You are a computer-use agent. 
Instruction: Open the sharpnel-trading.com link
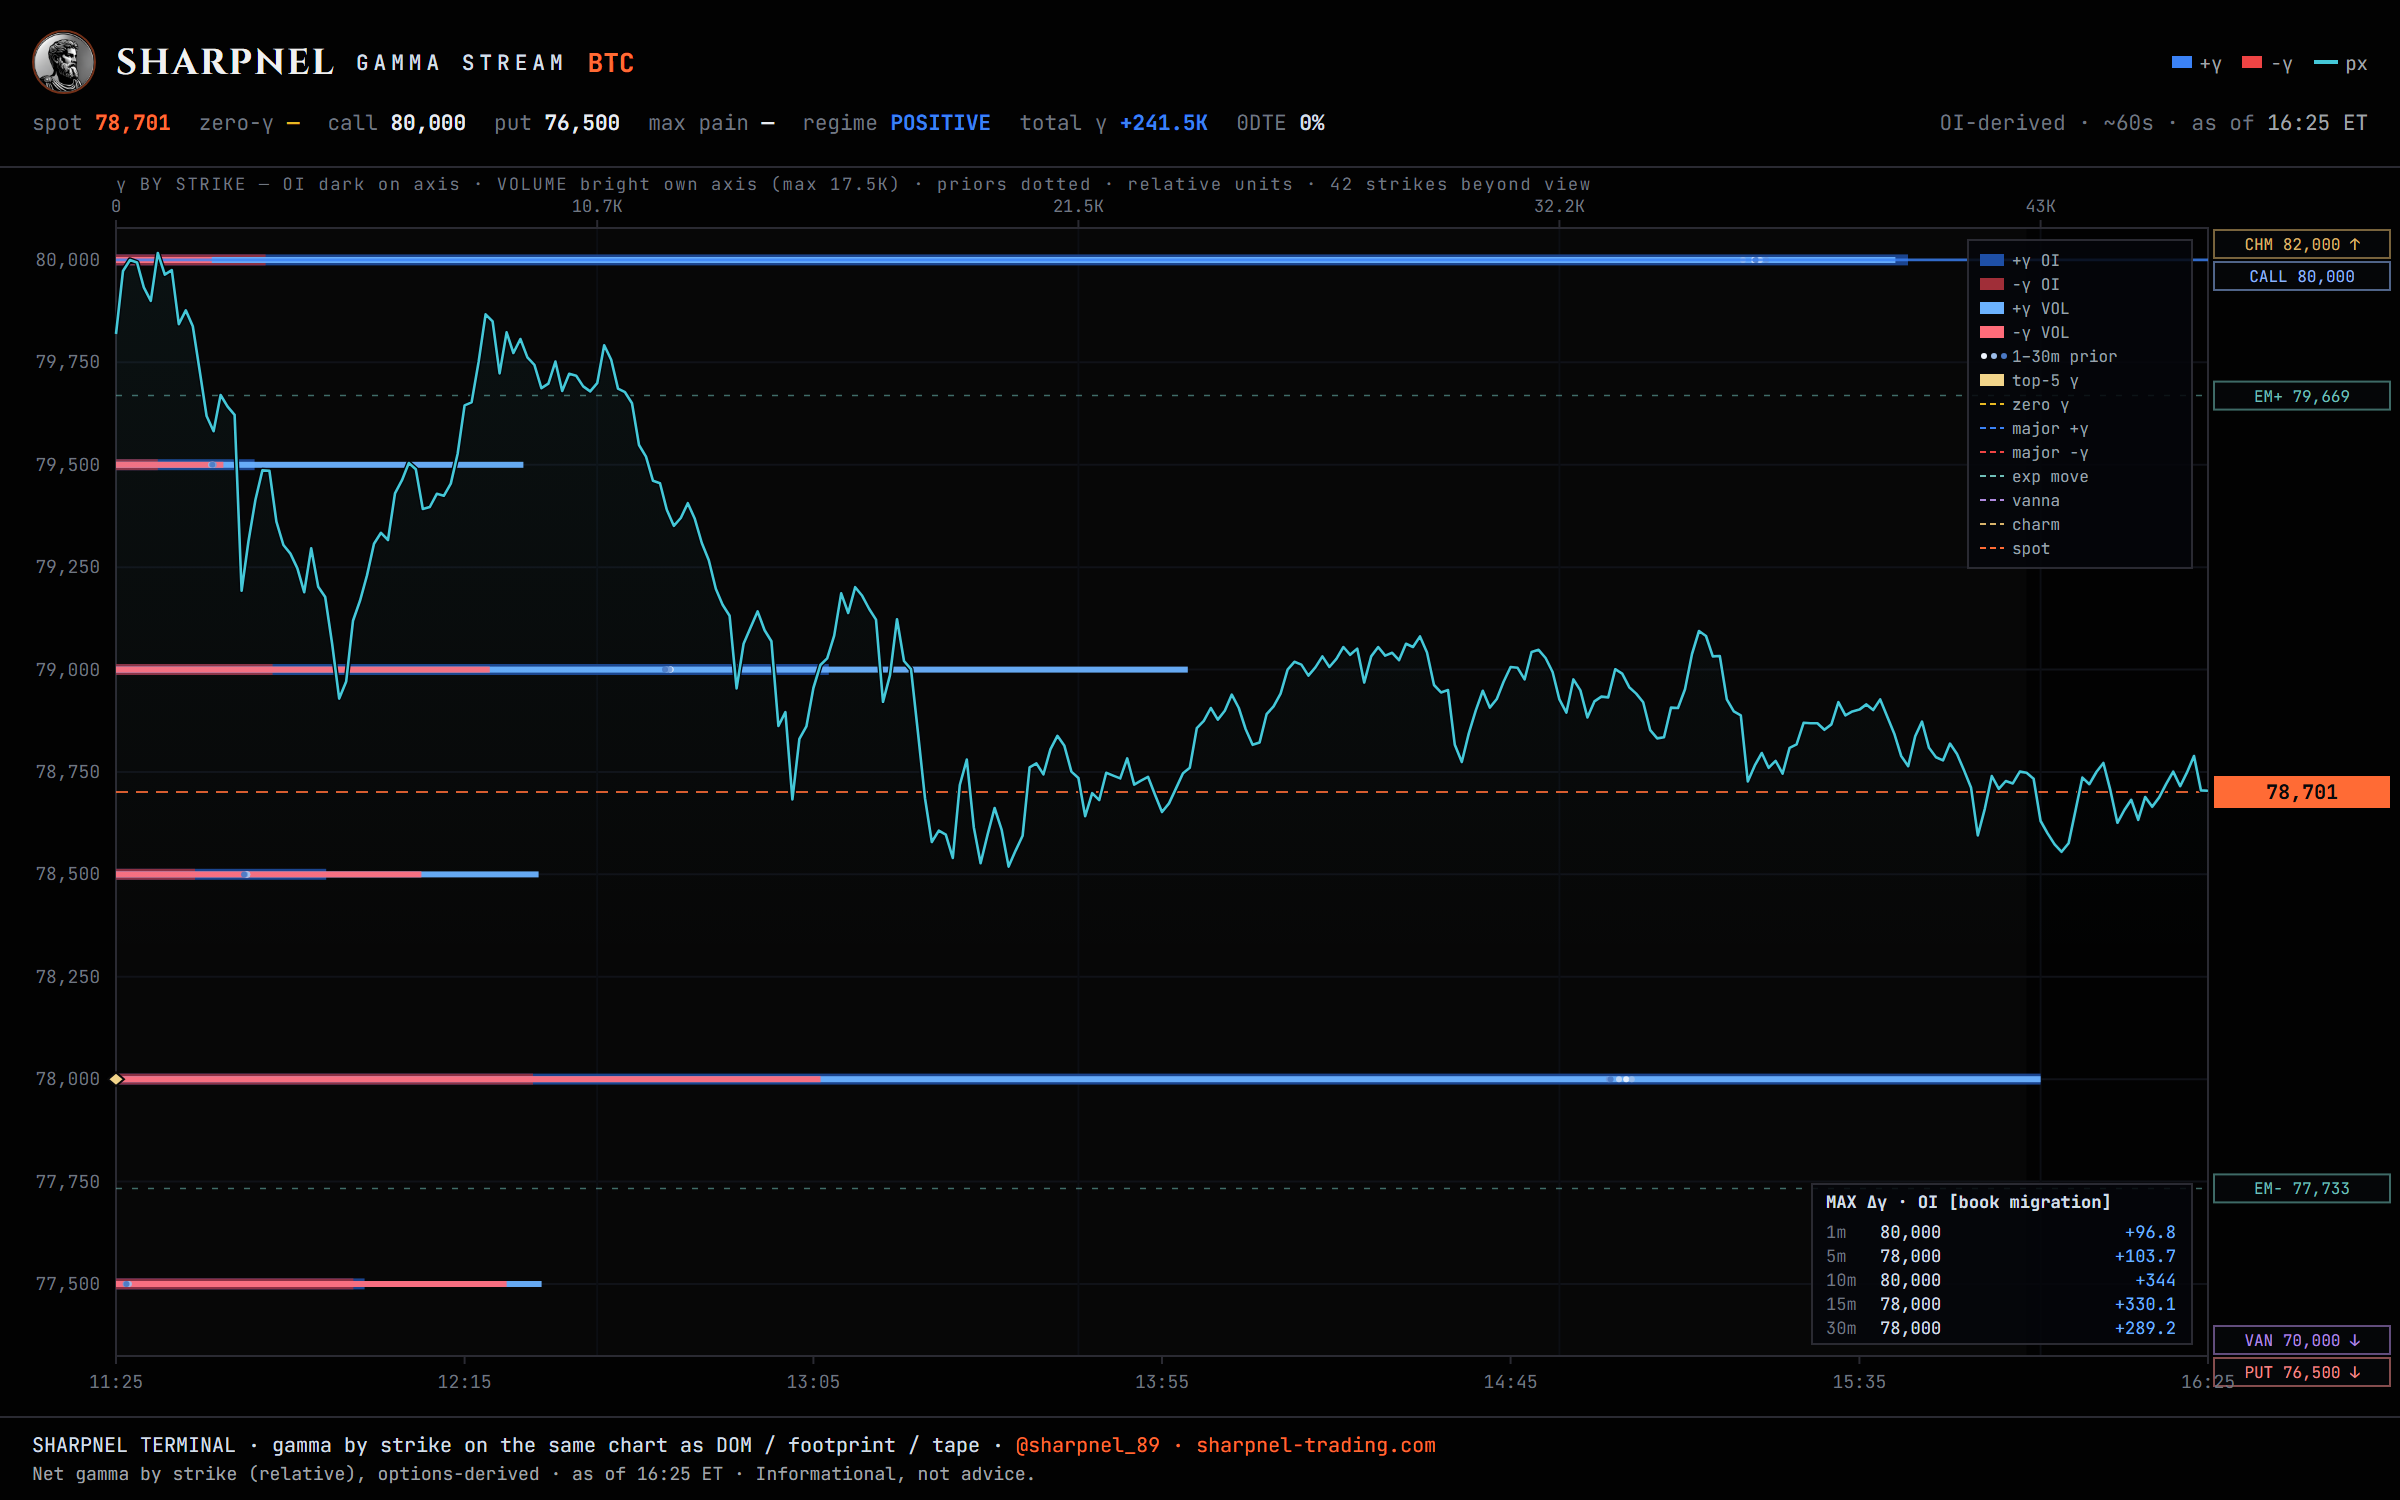tap(1316, 1445)
